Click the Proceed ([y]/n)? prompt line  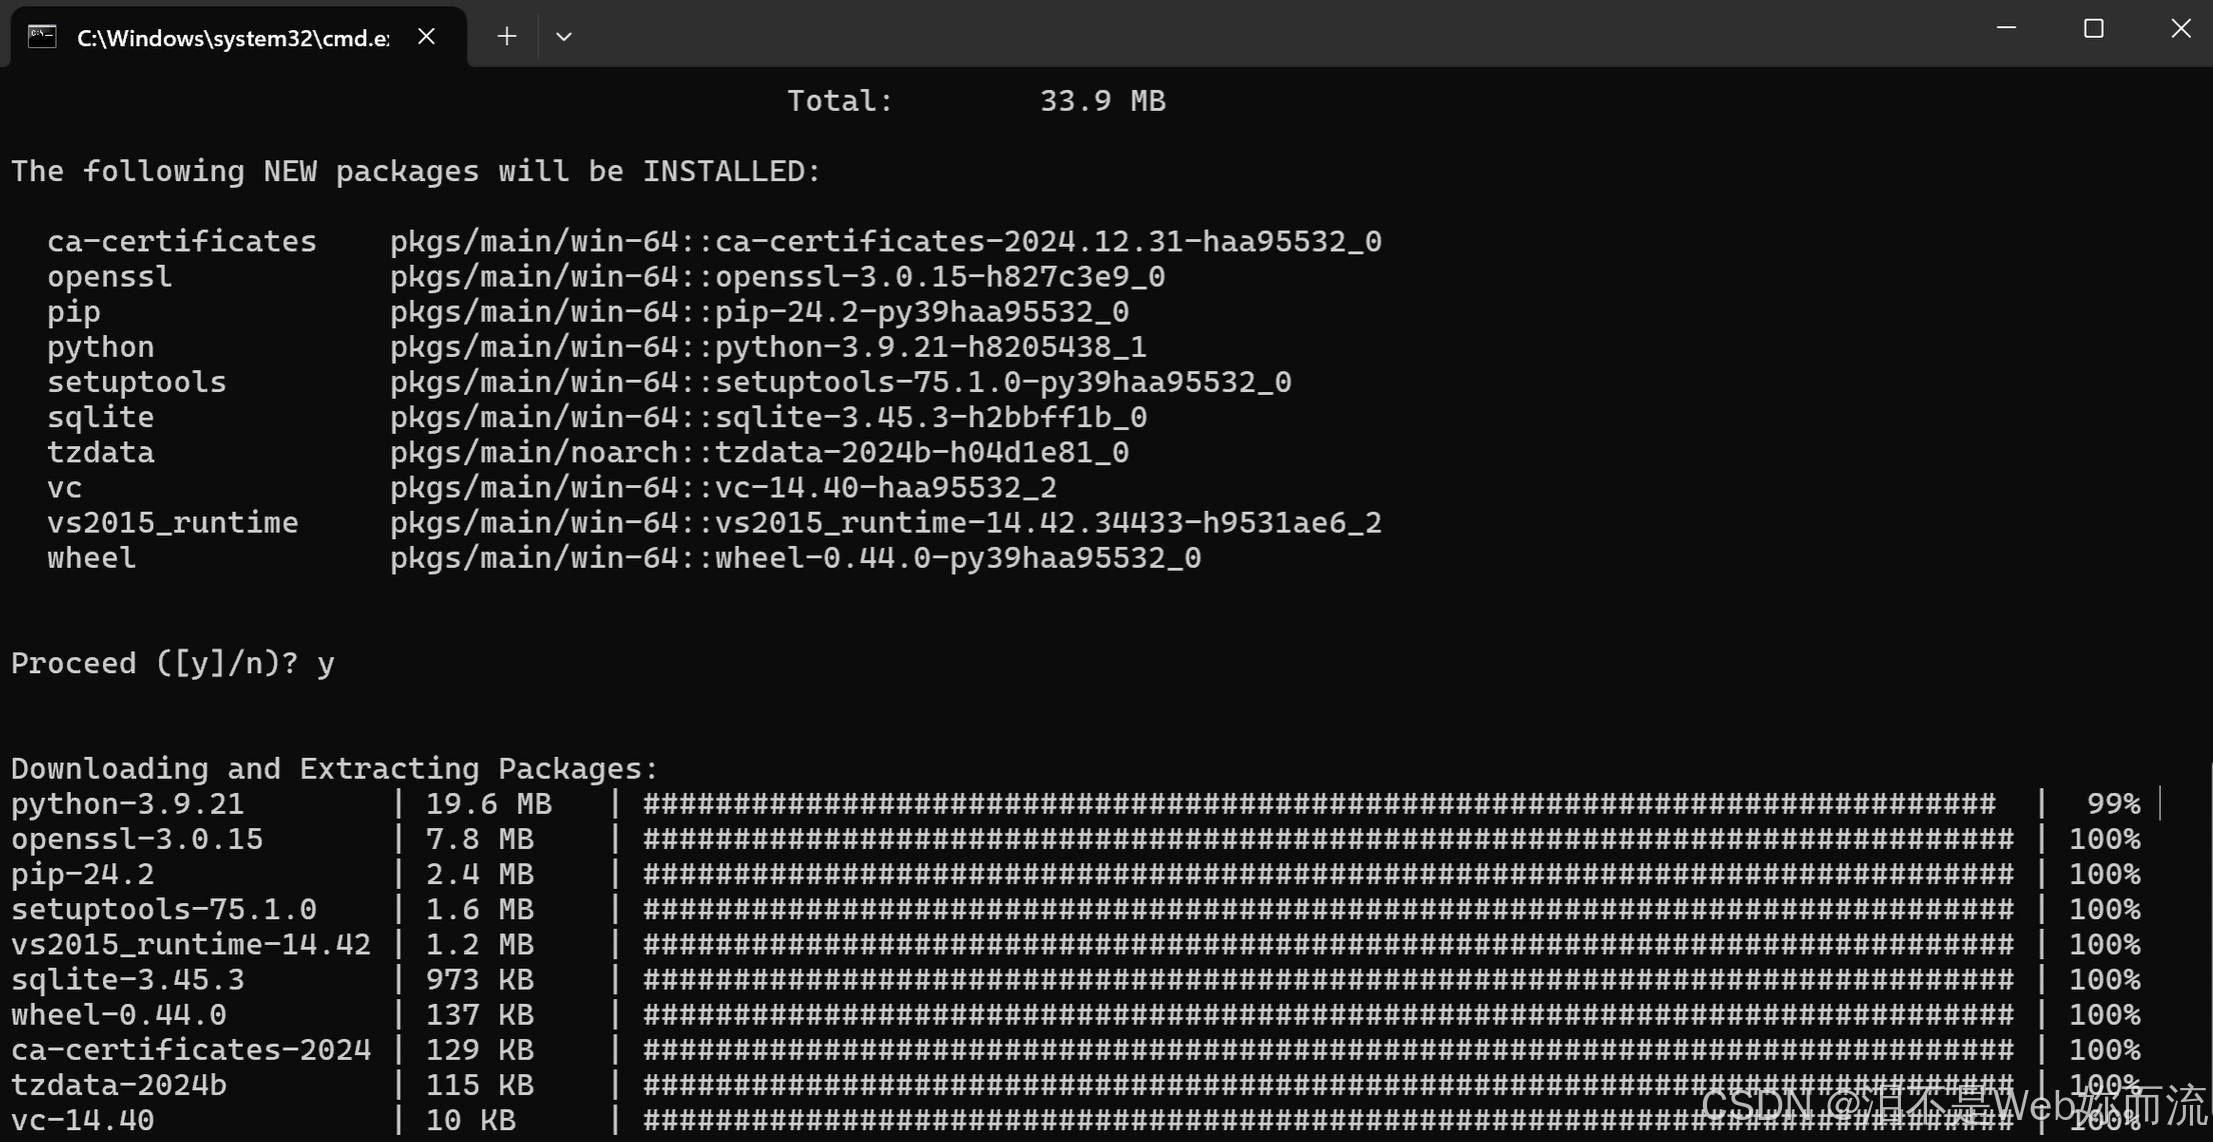pyautogui.click(x=172, y=663)
